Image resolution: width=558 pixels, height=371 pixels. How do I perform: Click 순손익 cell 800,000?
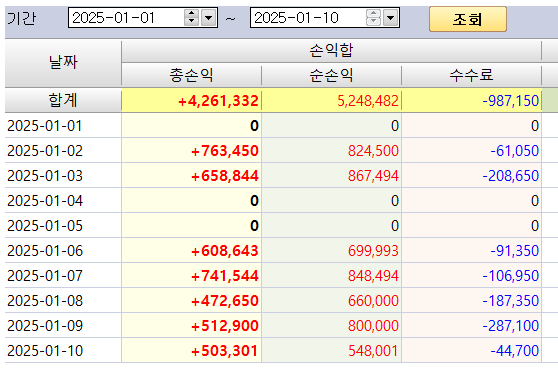pos(331,325)
